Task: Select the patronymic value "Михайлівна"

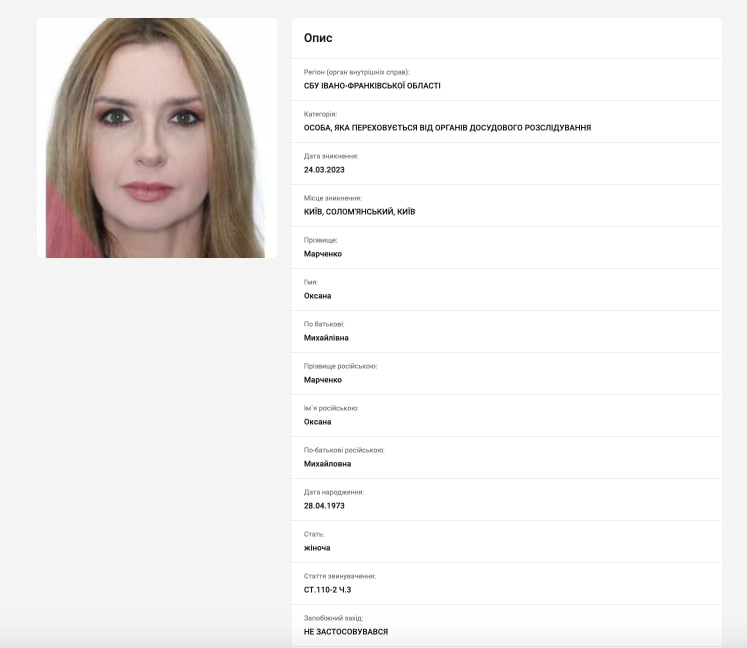Action: point(326,338)
